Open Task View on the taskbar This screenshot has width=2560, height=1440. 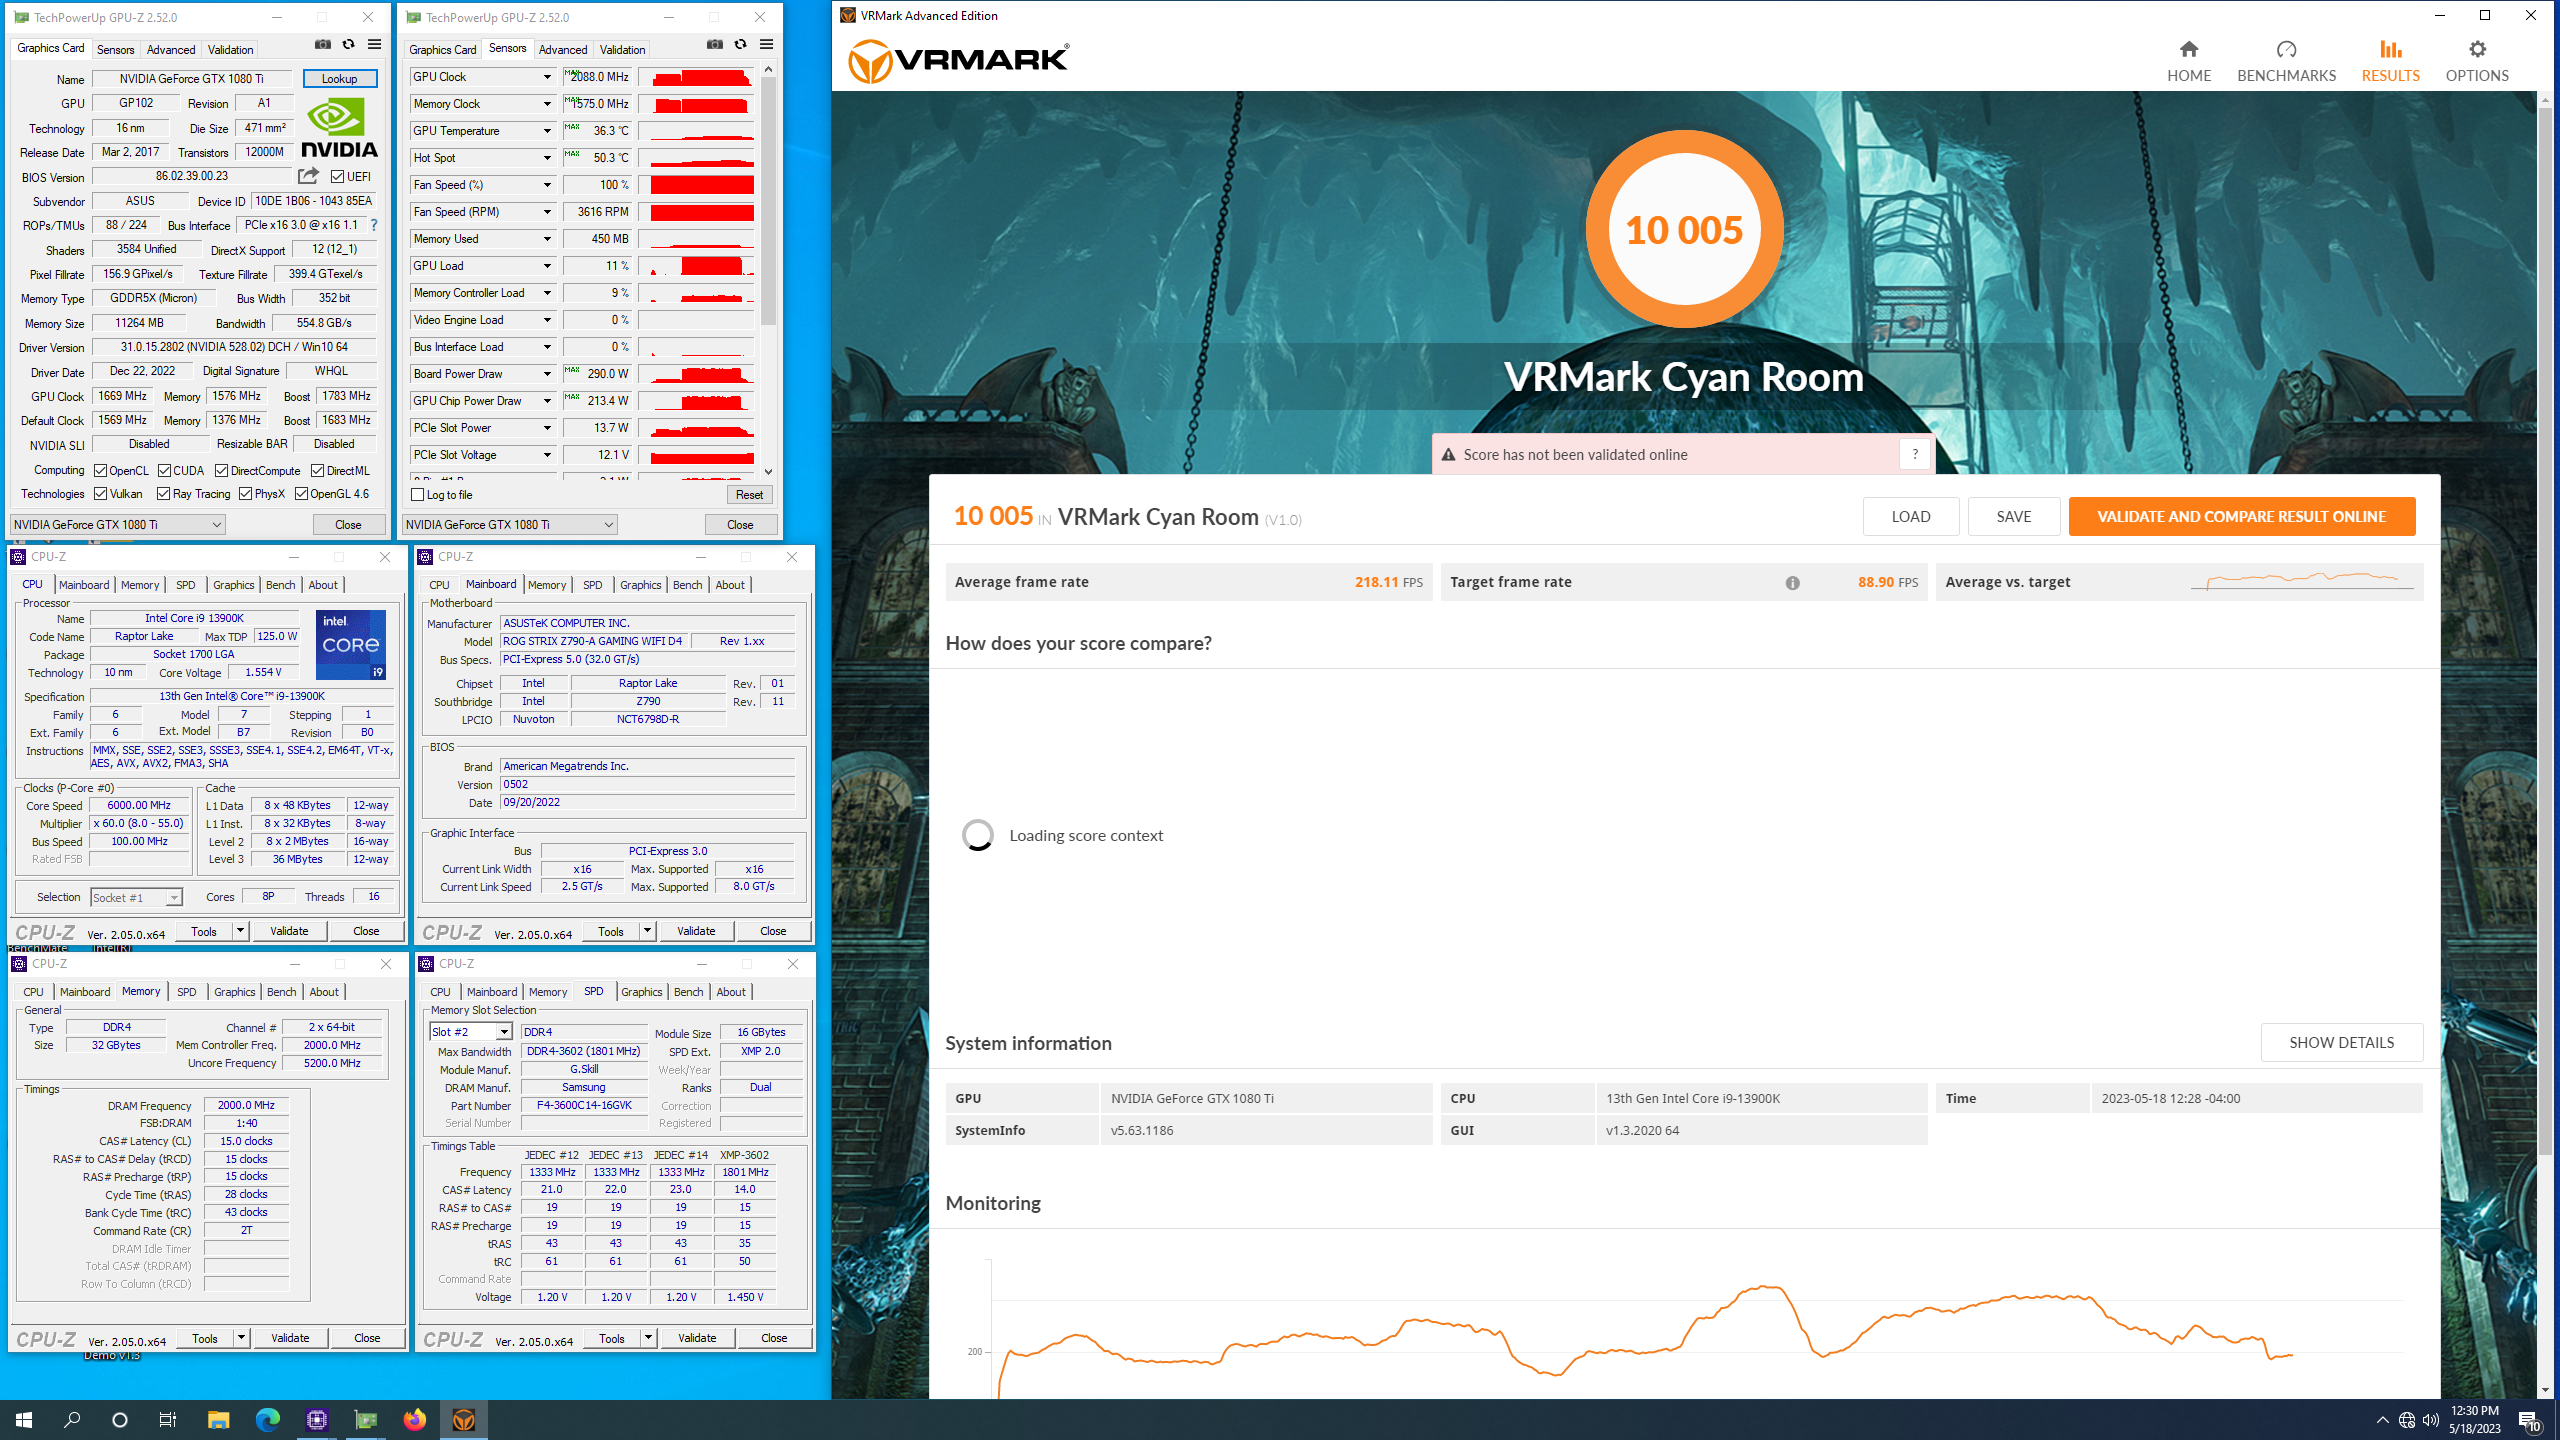(x=168, y=1419)
